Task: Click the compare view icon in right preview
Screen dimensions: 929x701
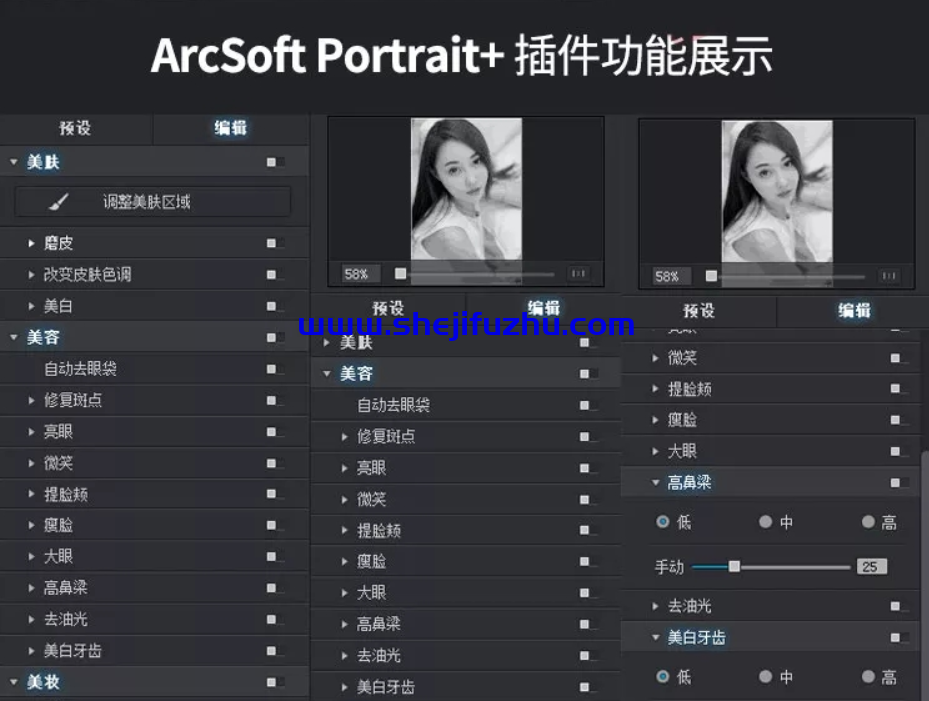Action: 889,276
